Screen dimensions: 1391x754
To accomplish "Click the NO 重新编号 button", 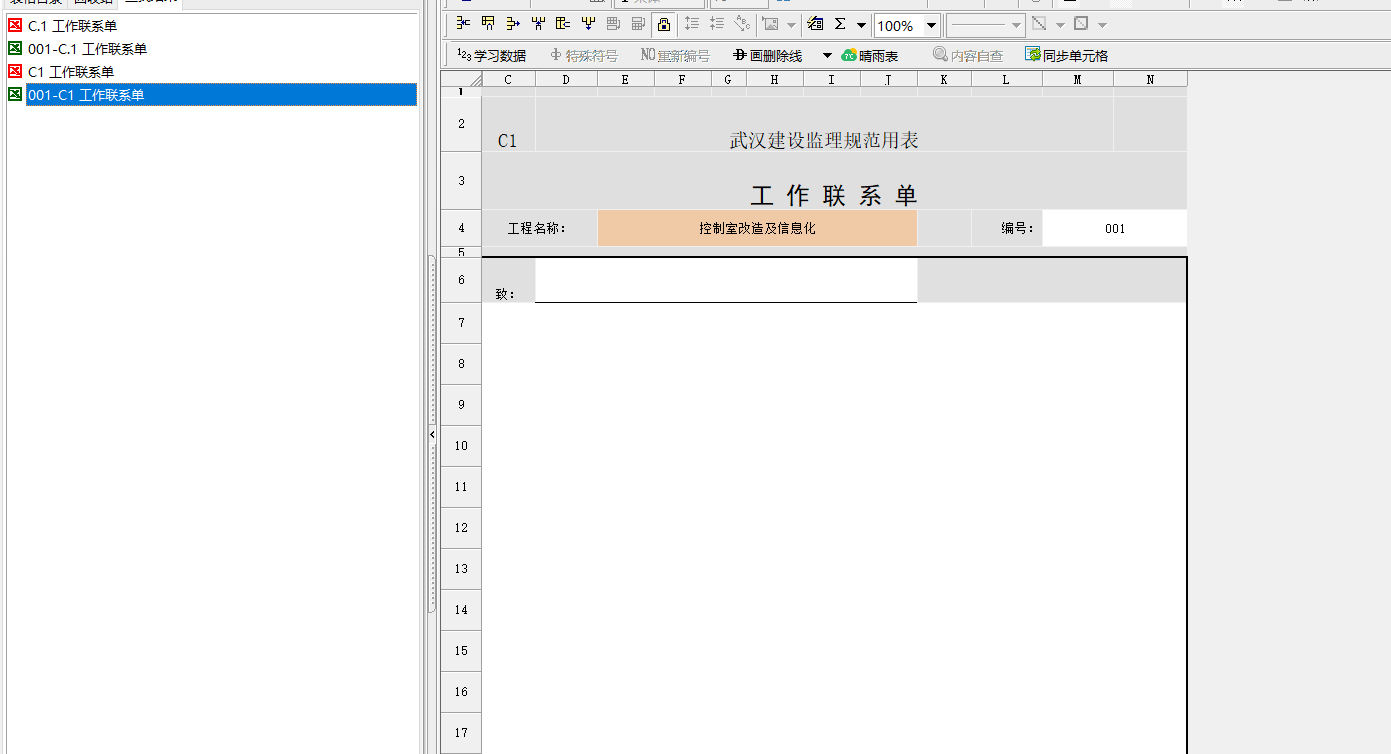I will (675, 56).
